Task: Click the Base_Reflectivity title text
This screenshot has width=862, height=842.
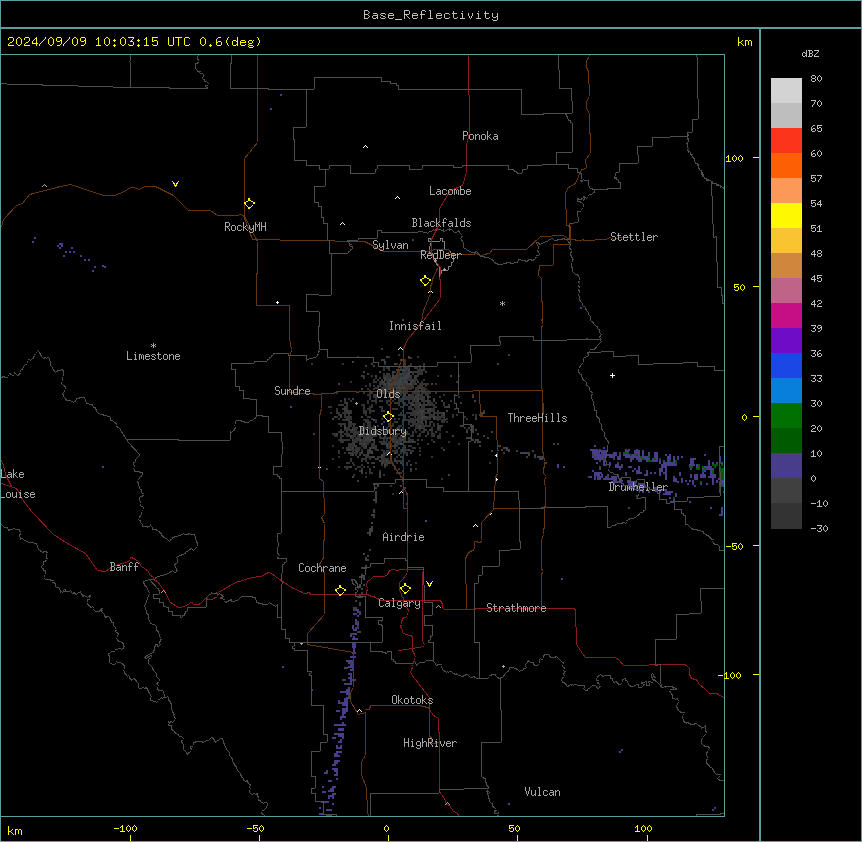Action: [431, 15]
